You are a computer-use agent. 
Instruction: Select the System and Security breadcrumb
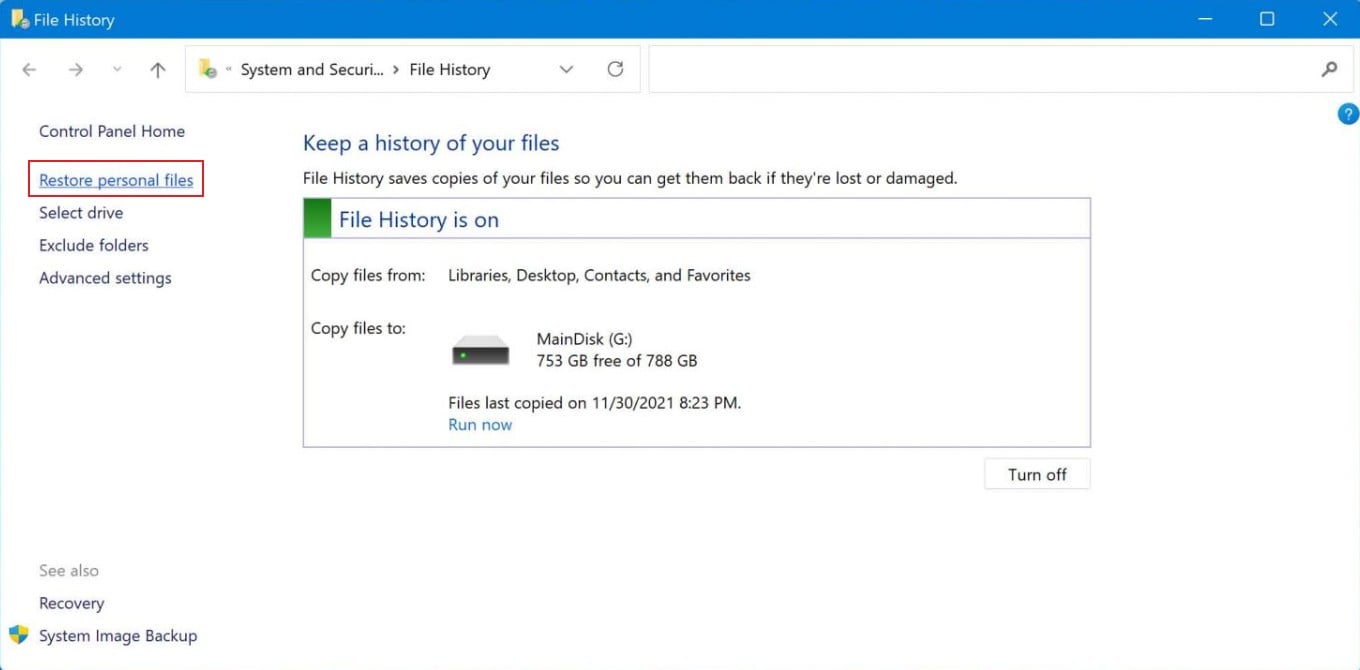311,70
